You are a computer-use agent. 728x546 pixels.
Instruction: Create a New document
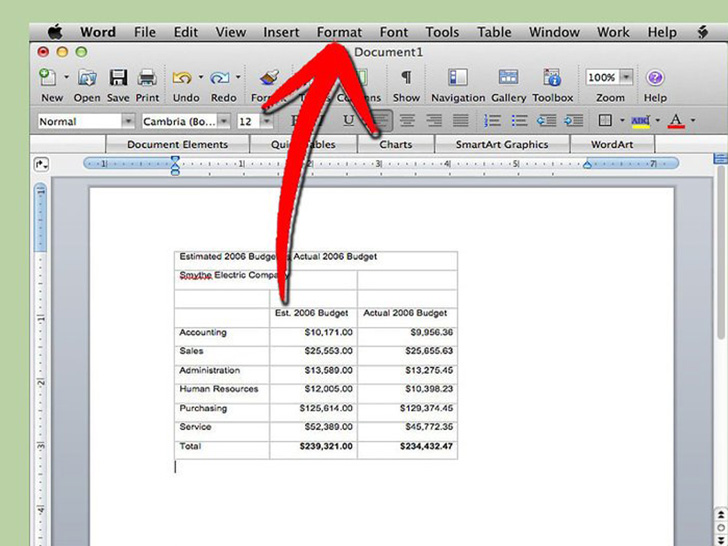click(x=48, y=77)
